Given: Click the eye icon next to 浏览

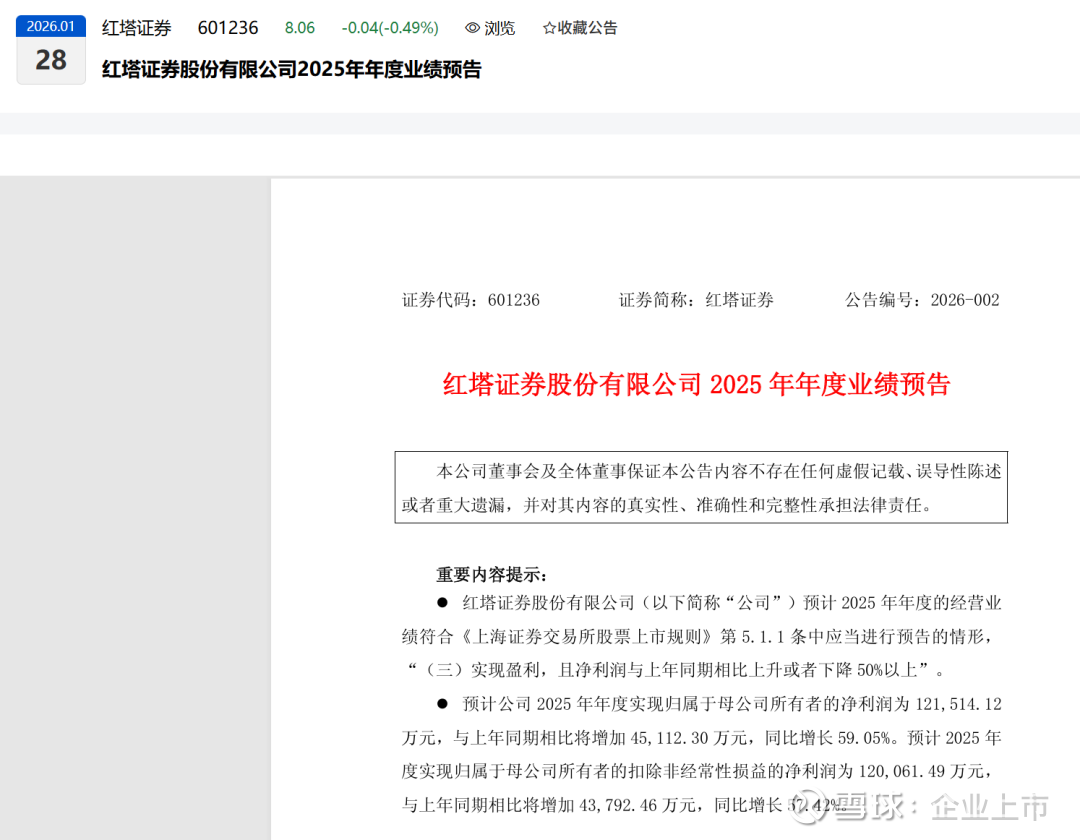Looking at the screenshot, I should coord(472,28).
